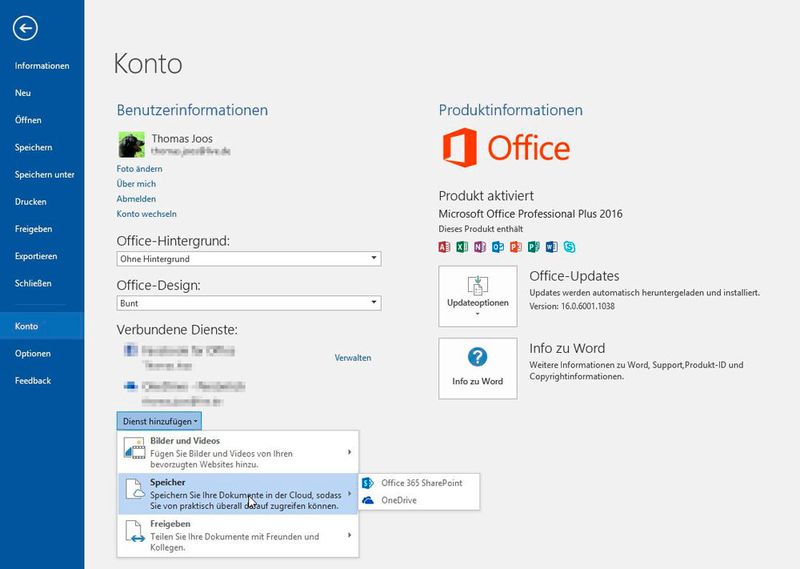This screenshot has width=800, height=569.
Task: Open the Office-Design dropdown
Action: coord(249,303)
